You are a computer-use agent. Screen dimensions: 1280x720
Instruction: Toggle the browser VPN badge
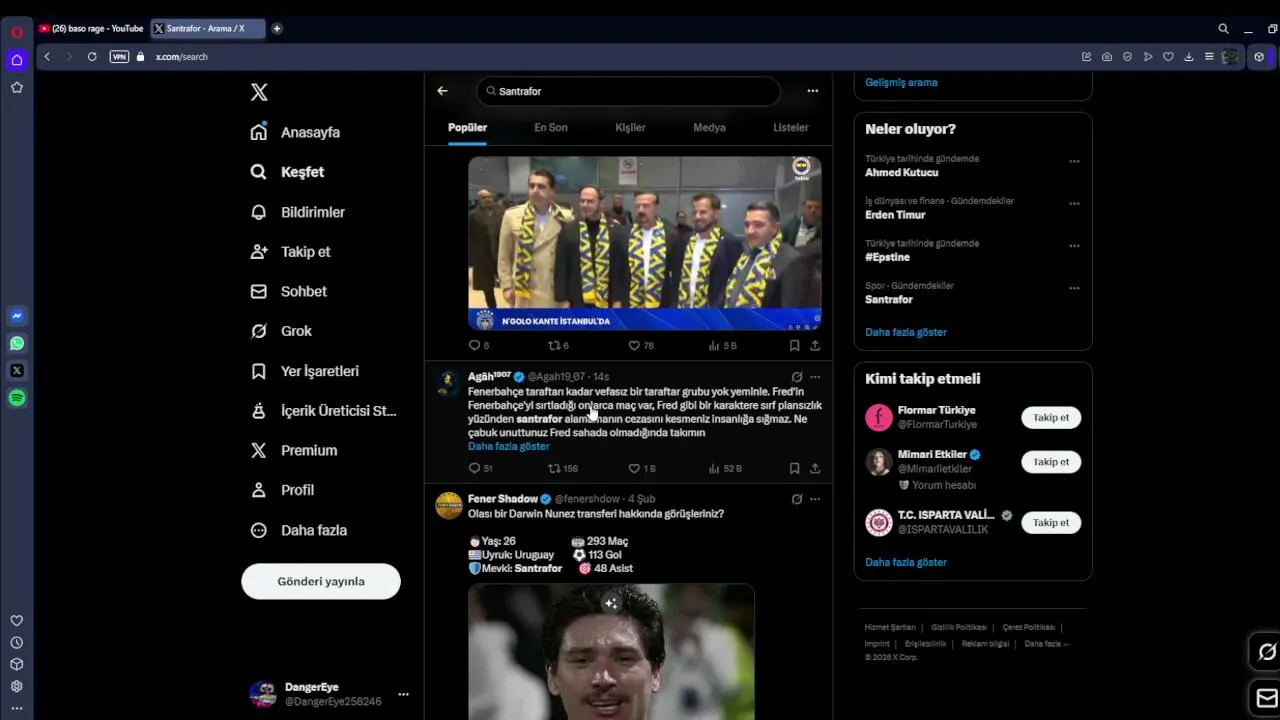point(119,57)
